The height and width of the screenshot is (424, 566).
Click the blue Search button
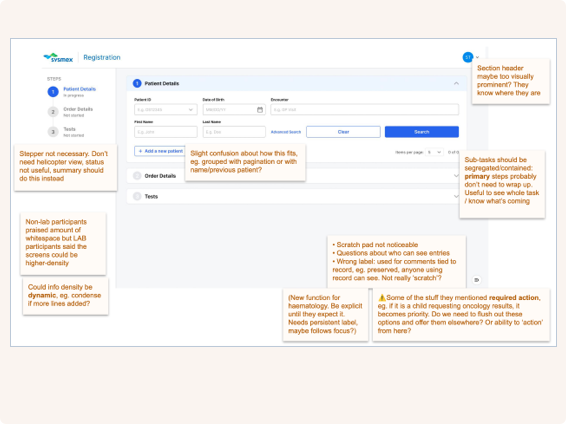pos(422,132)
